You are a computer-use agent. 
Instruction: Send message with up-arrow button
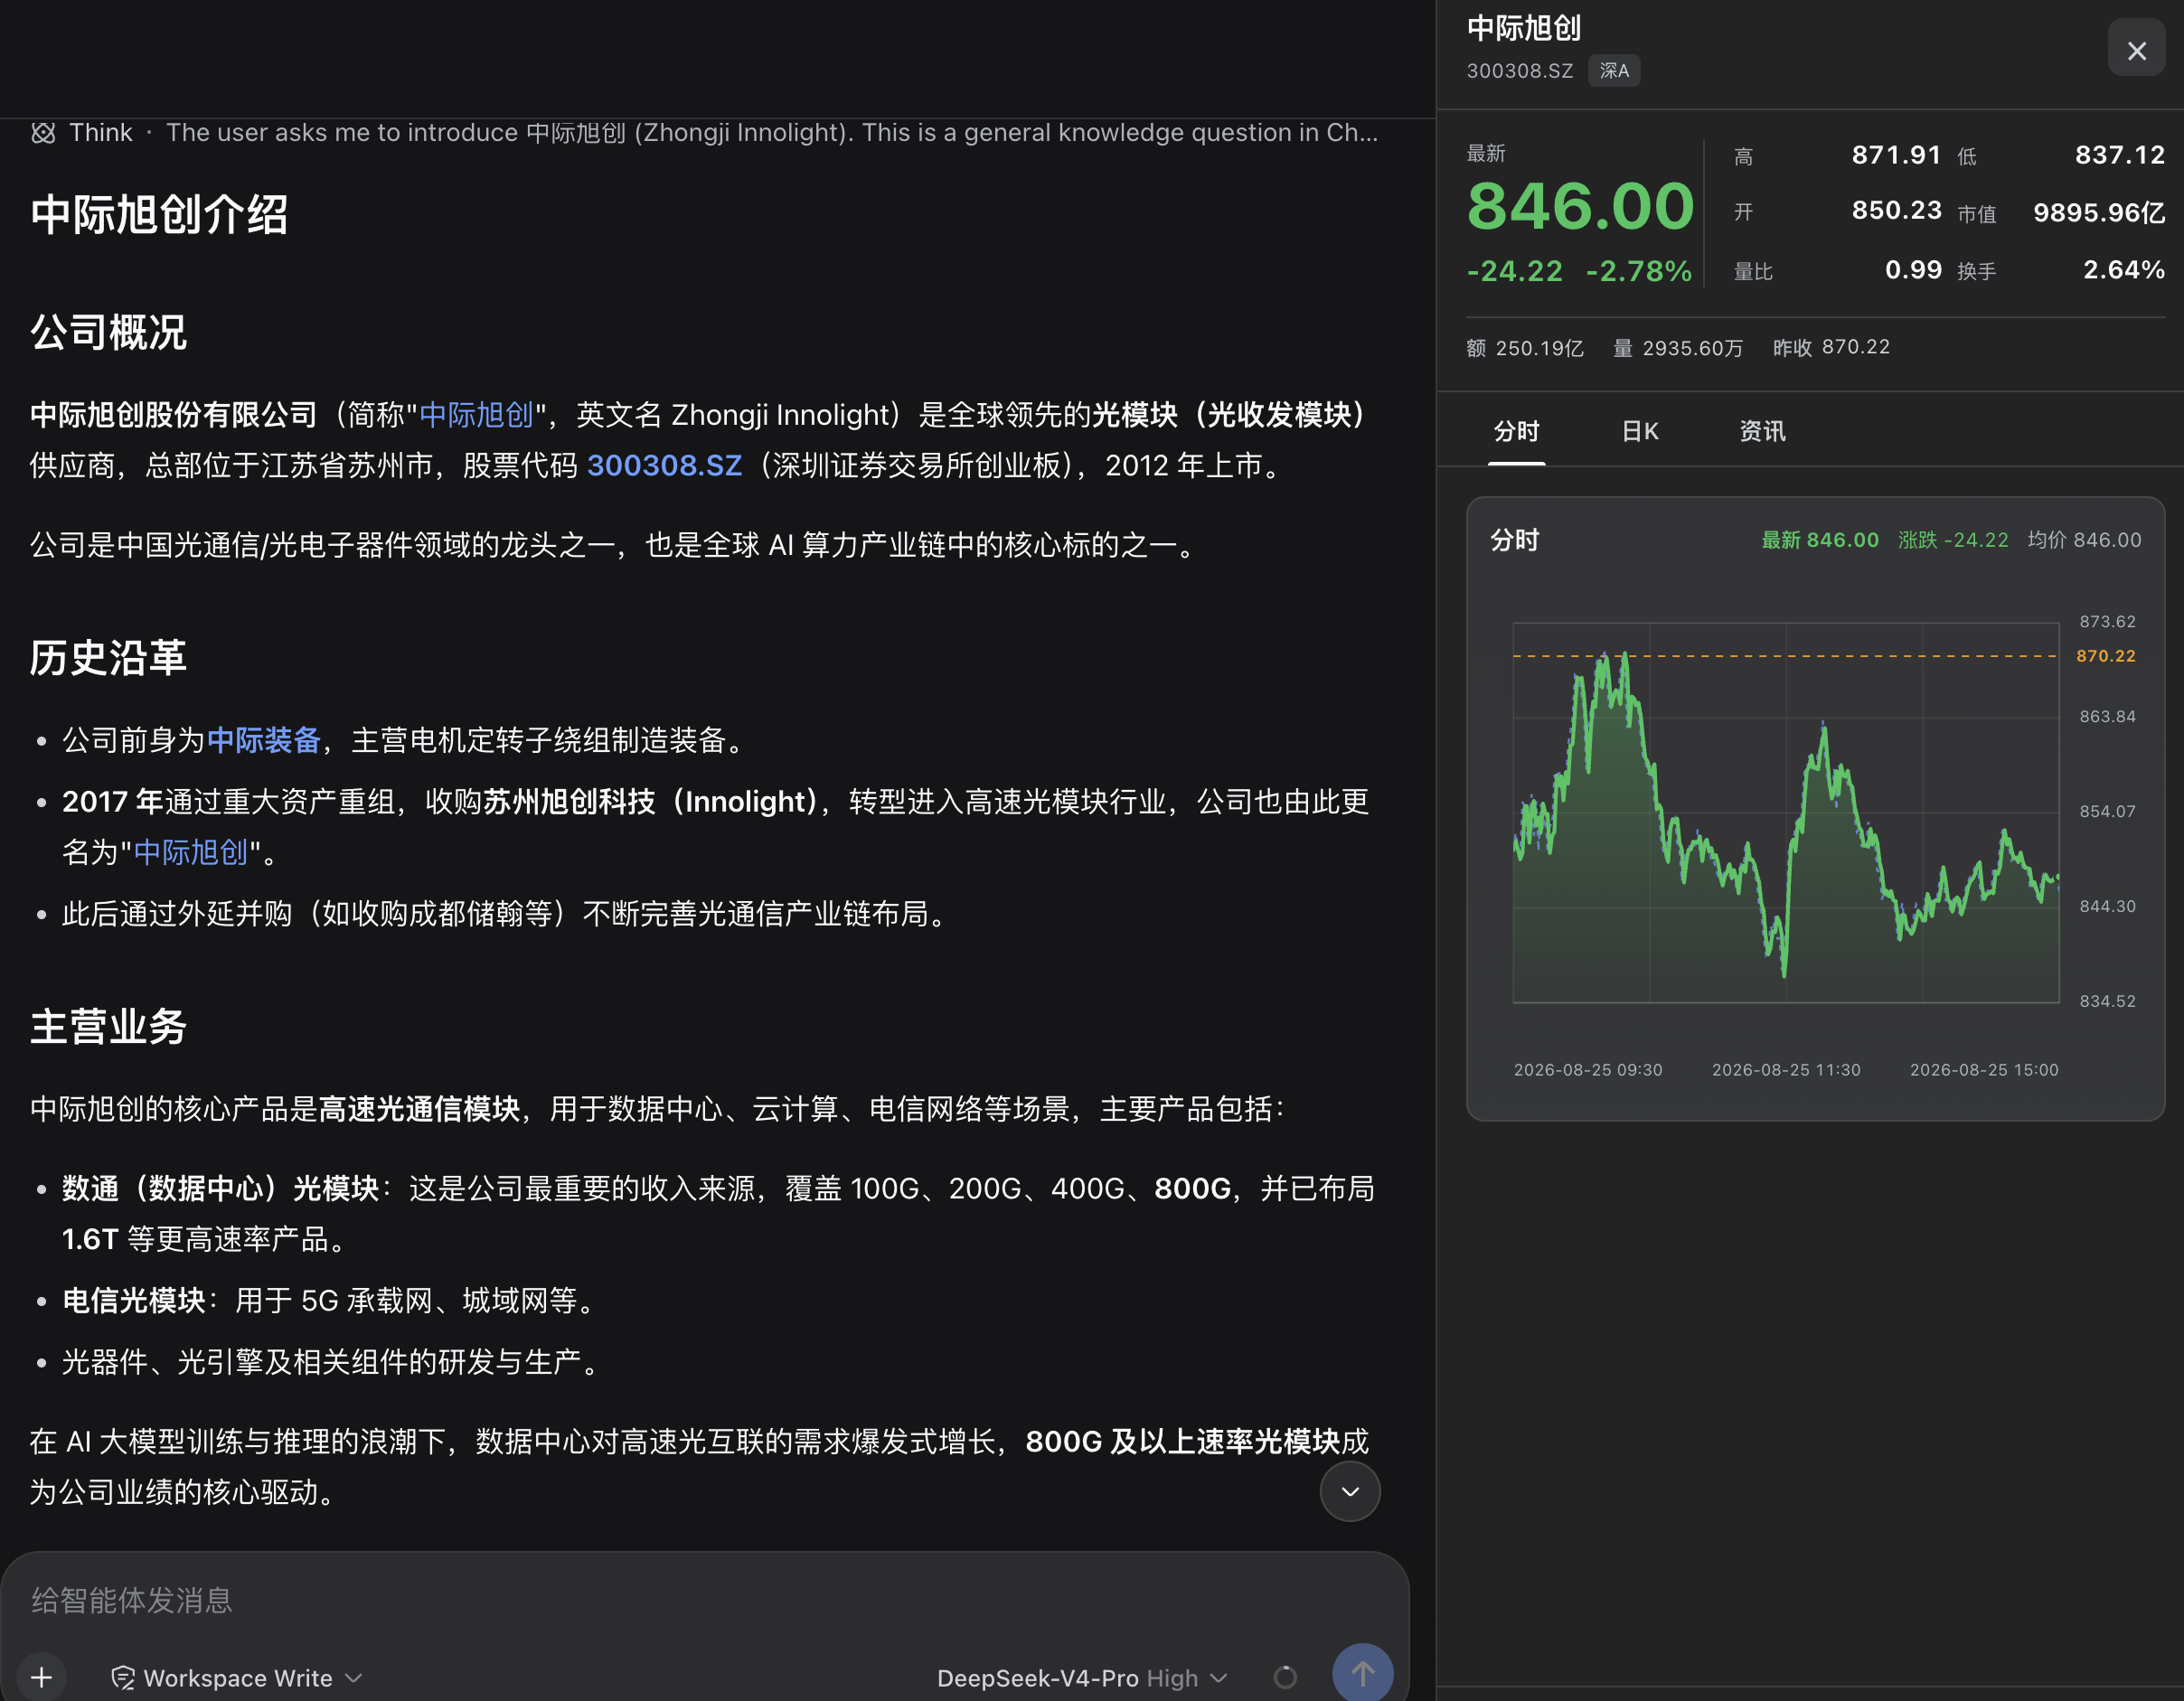pyautogui.click(x=1362, y=1674)
